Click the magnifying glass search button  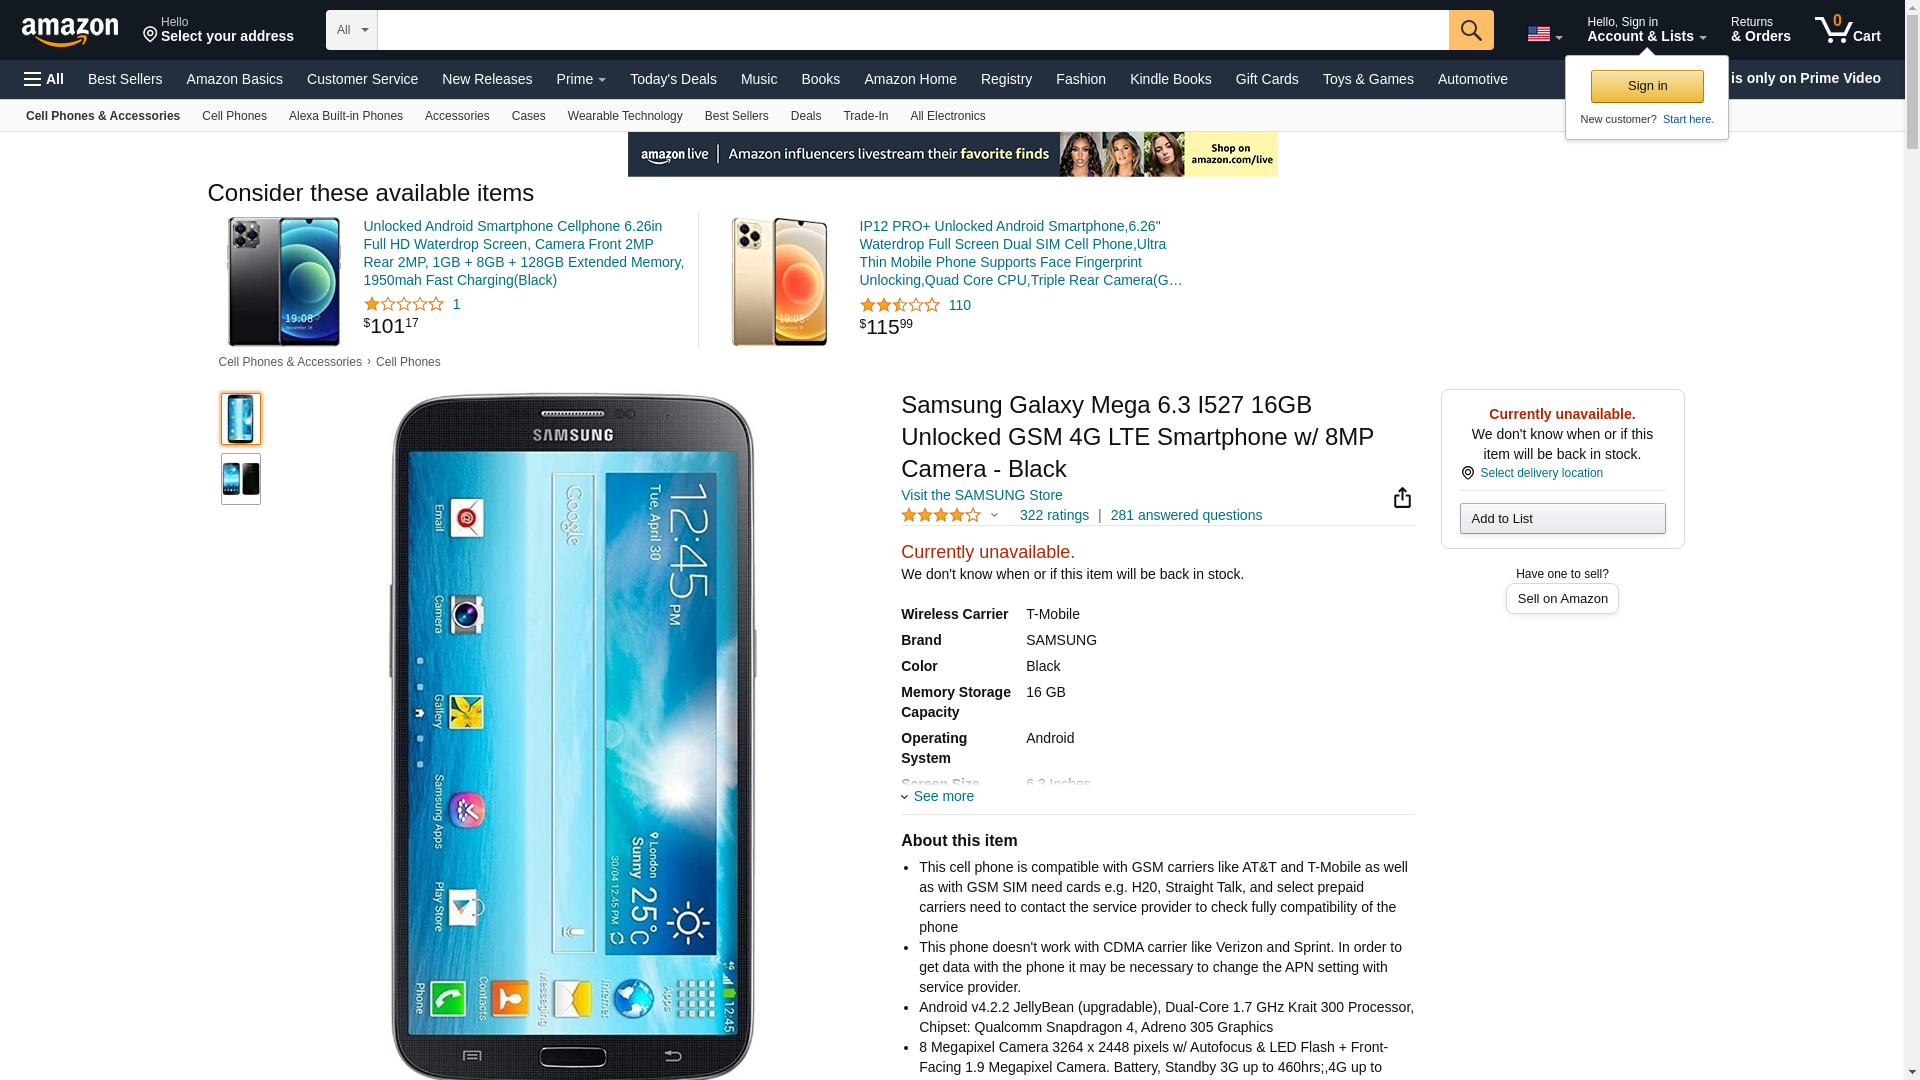[x=1471, y=30]
